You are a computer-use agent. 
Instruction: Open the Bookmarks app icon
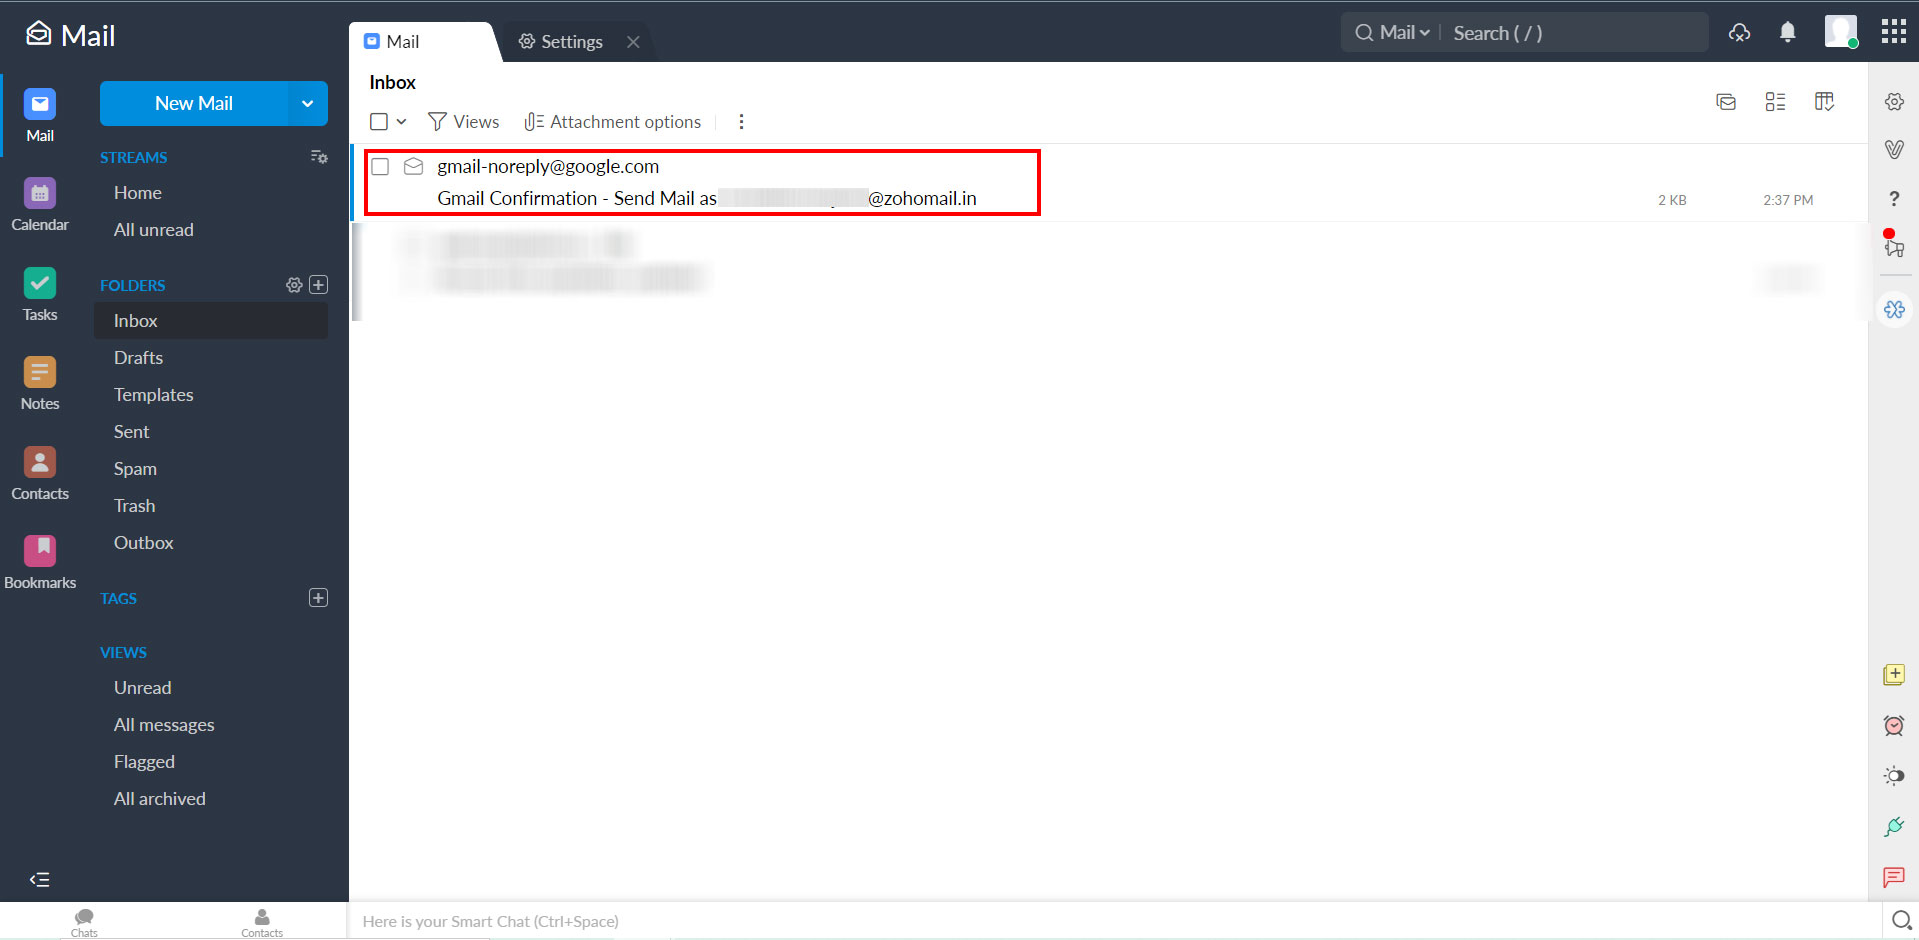coord(39,560)
